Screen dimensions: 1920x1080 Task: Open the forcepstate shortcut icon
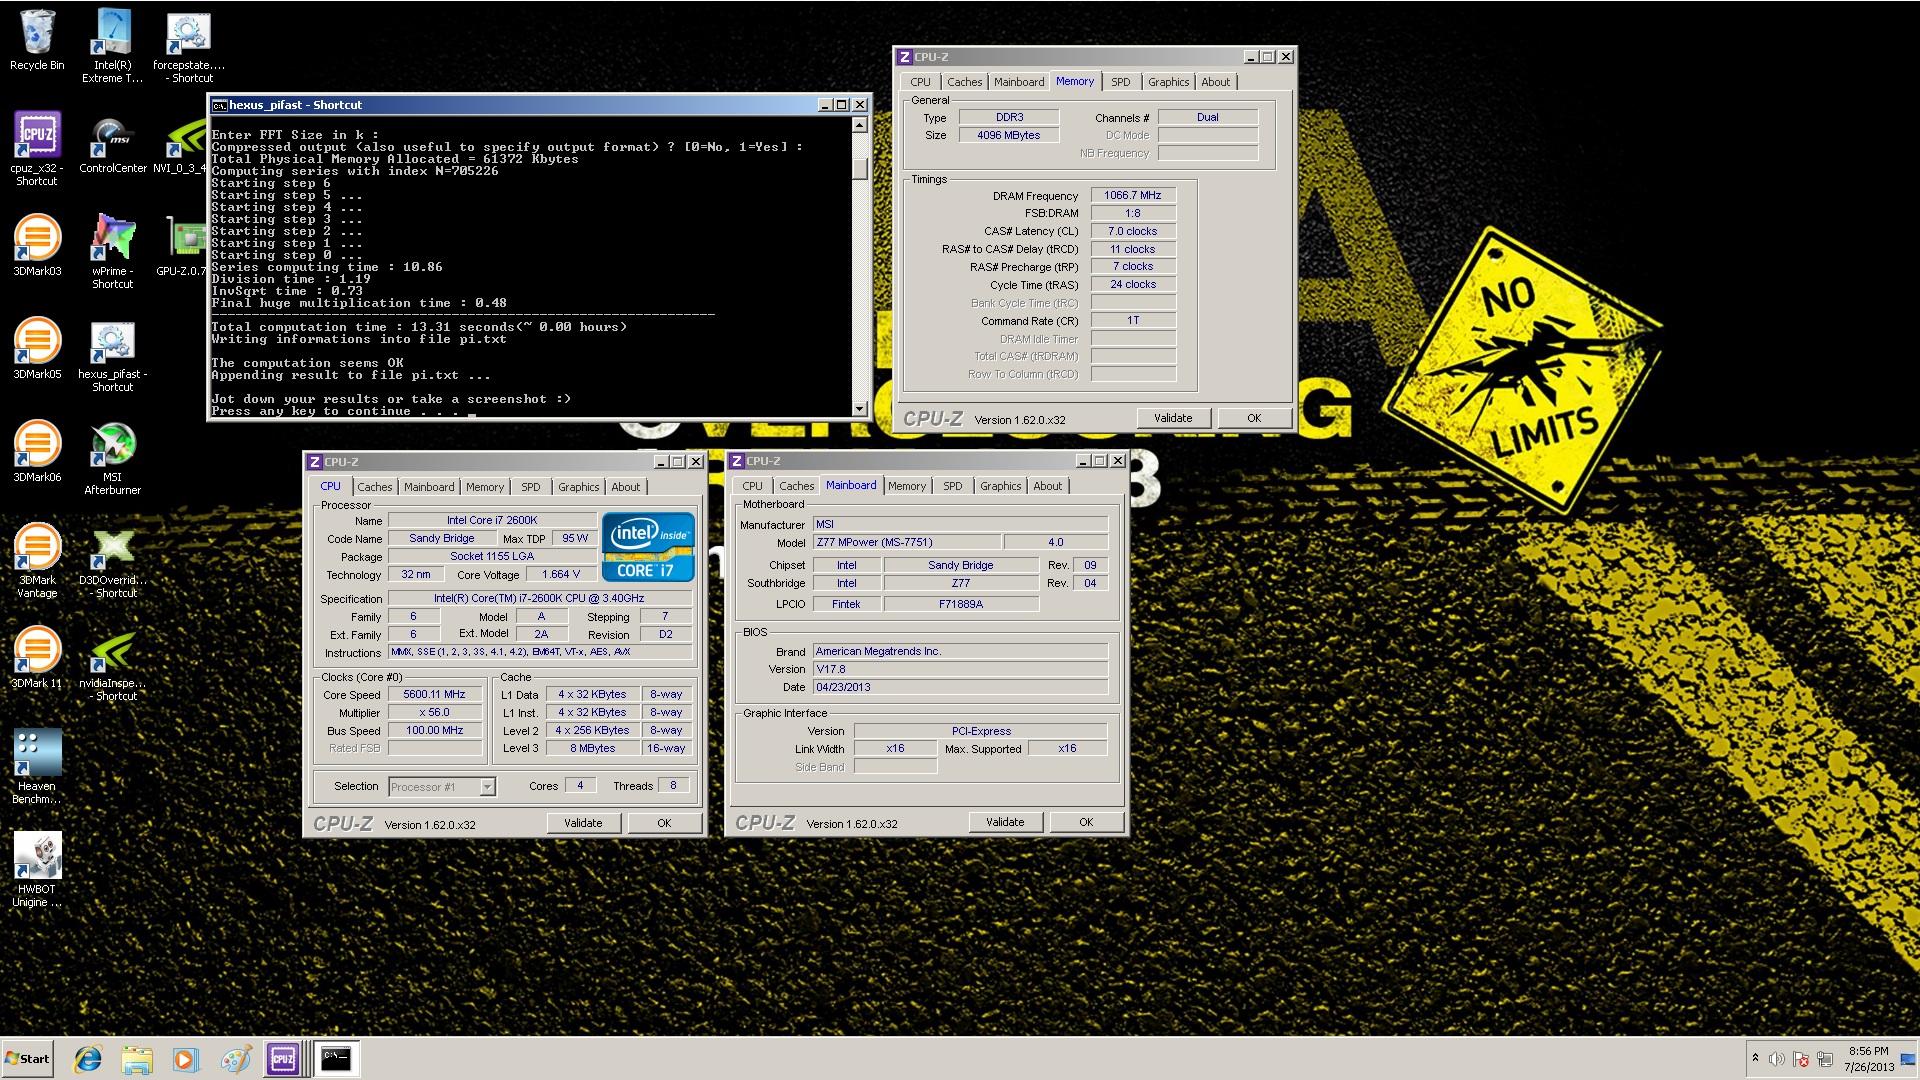coord(188,47)
